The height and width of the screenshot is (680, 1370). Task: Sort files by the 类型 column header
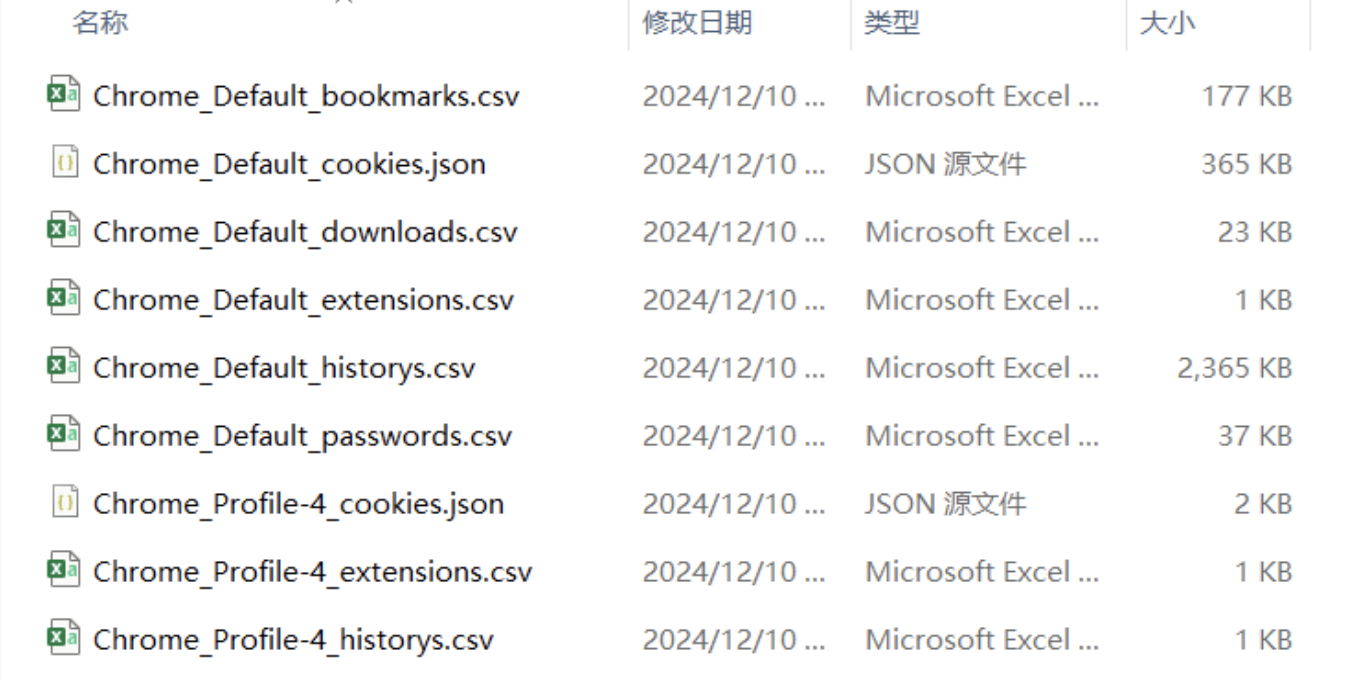coord(892,23)
